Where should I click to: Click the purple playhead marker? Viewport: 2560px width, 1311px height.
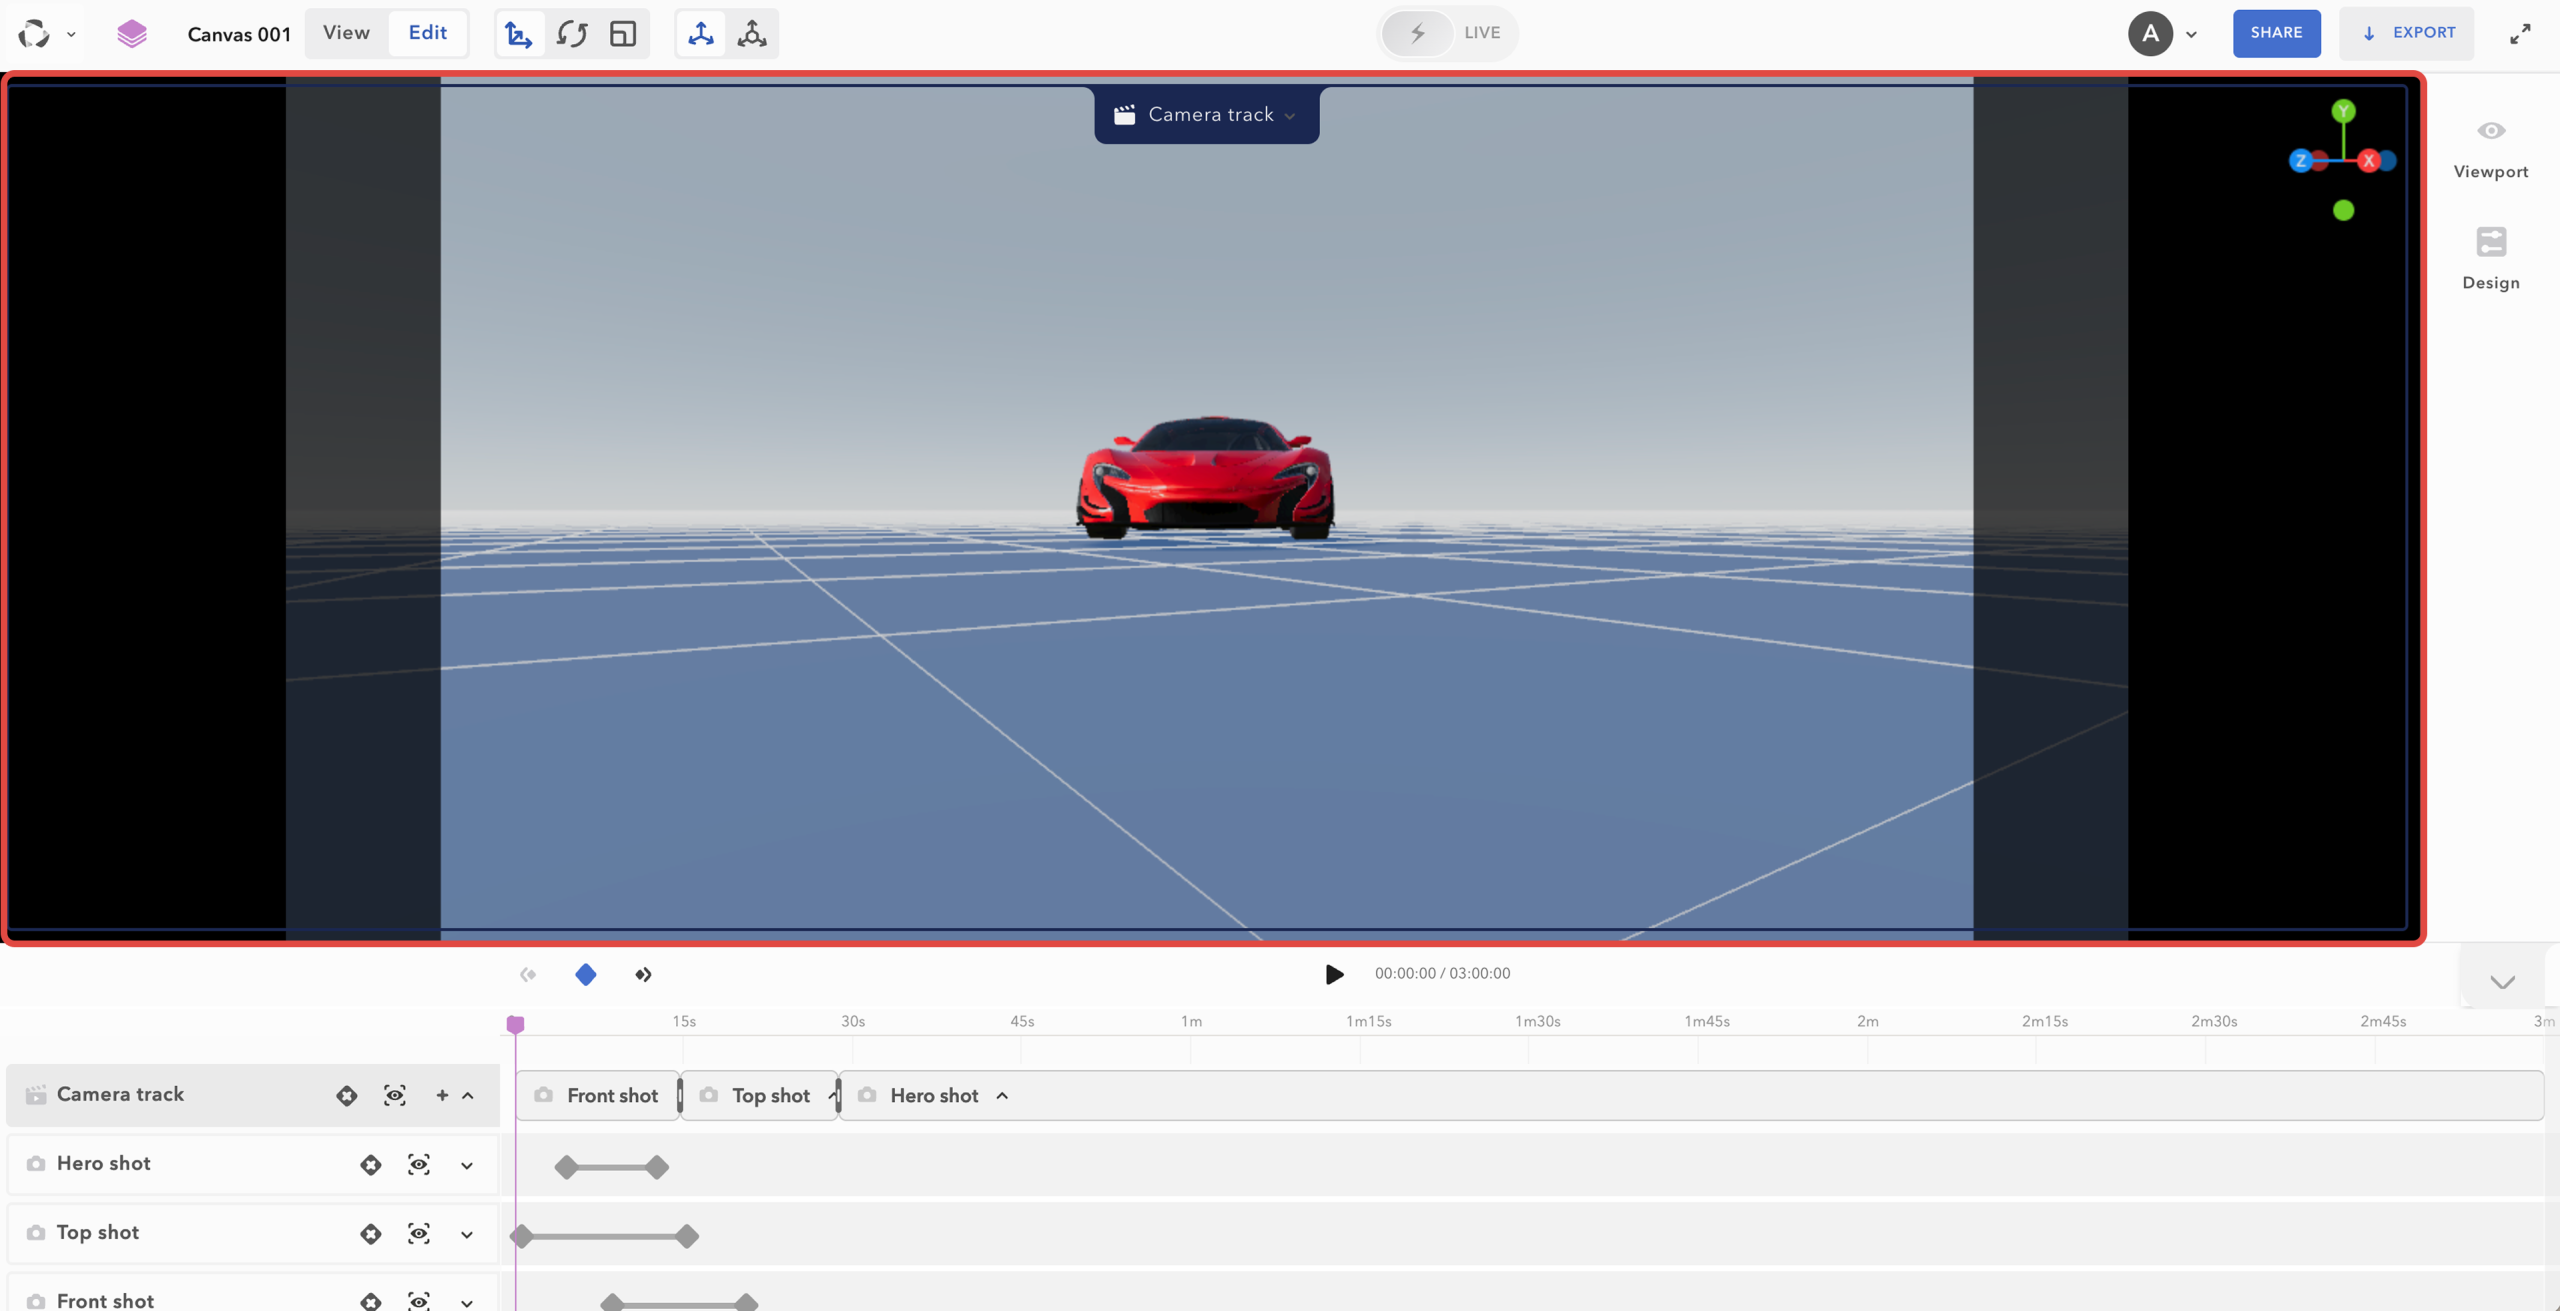[515, 1023]
